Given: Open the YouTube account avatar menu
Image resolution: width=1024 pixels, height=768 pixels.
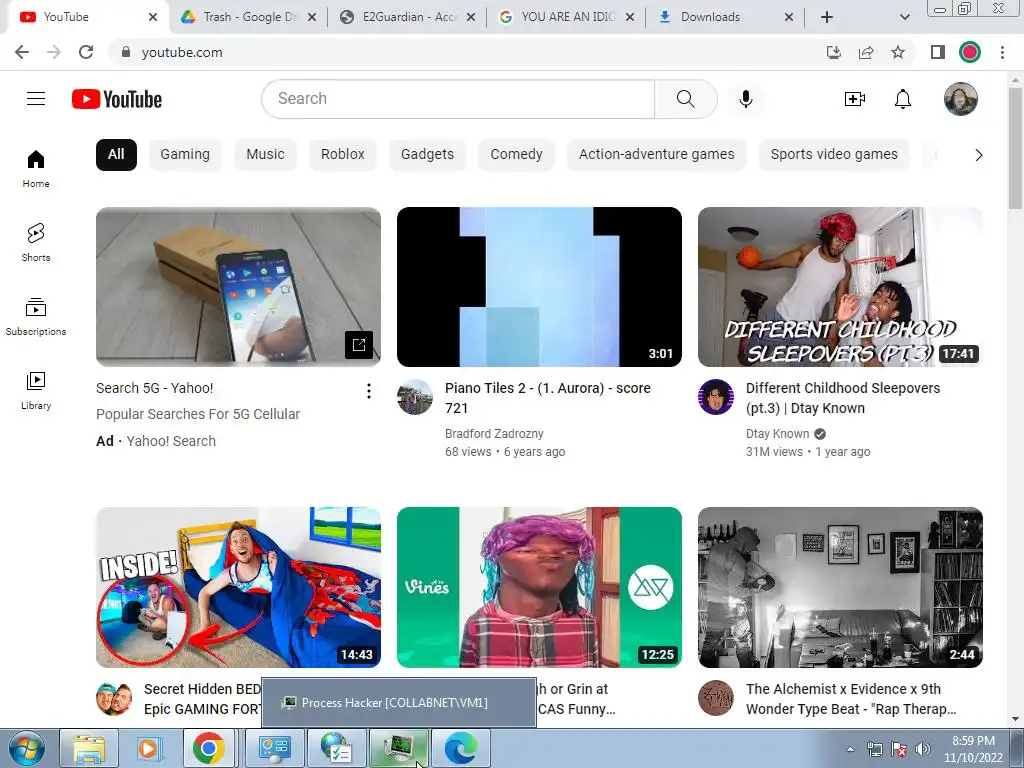Looking at the screenshot, I should point(961,99).
